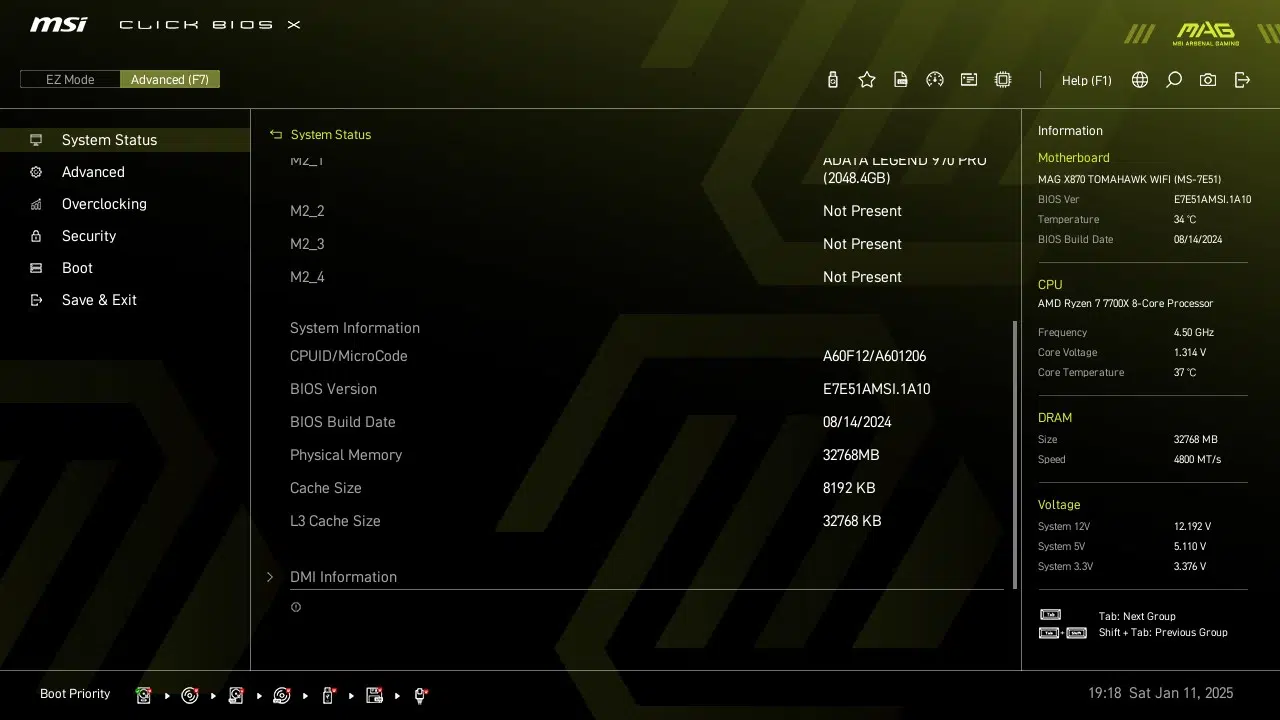Select the network plug boot device icon
This screenshot has height=720, width=1280.
pyautogui.click(x=421, y=695)
